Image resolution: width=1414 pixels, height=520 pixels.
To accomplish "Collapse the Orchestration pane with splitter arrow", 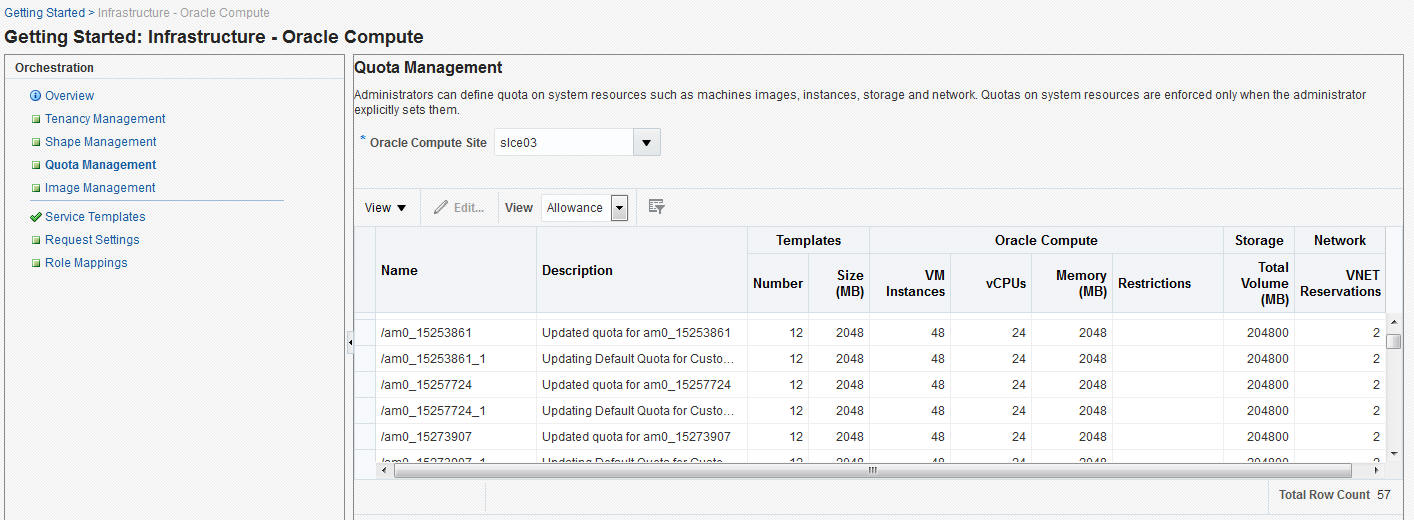I will tap(350, 343).
